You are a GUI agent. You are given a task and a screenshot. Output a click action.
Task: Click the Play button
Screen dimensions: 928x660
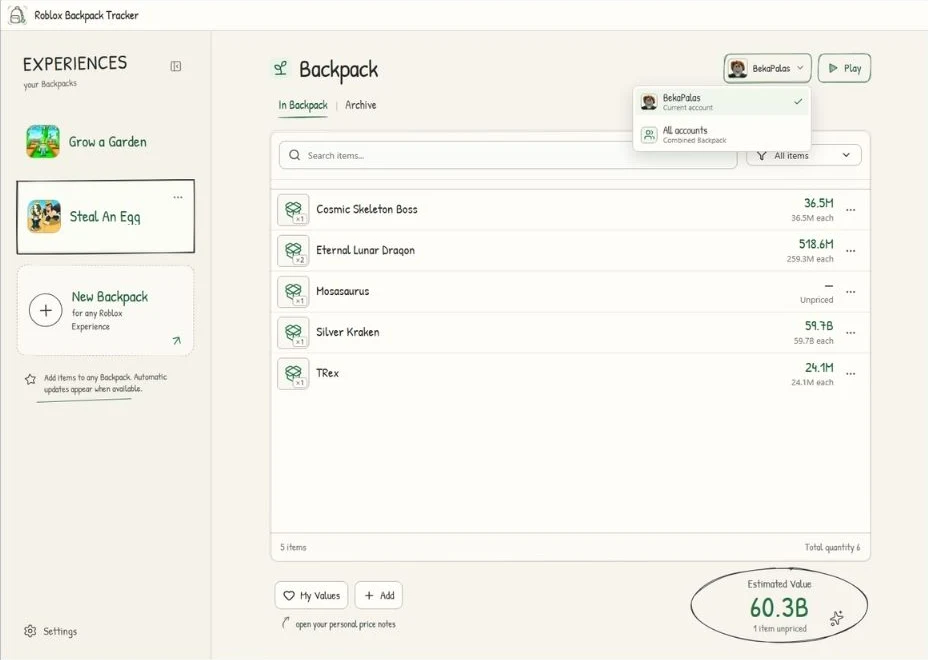(x=844, y=68)
